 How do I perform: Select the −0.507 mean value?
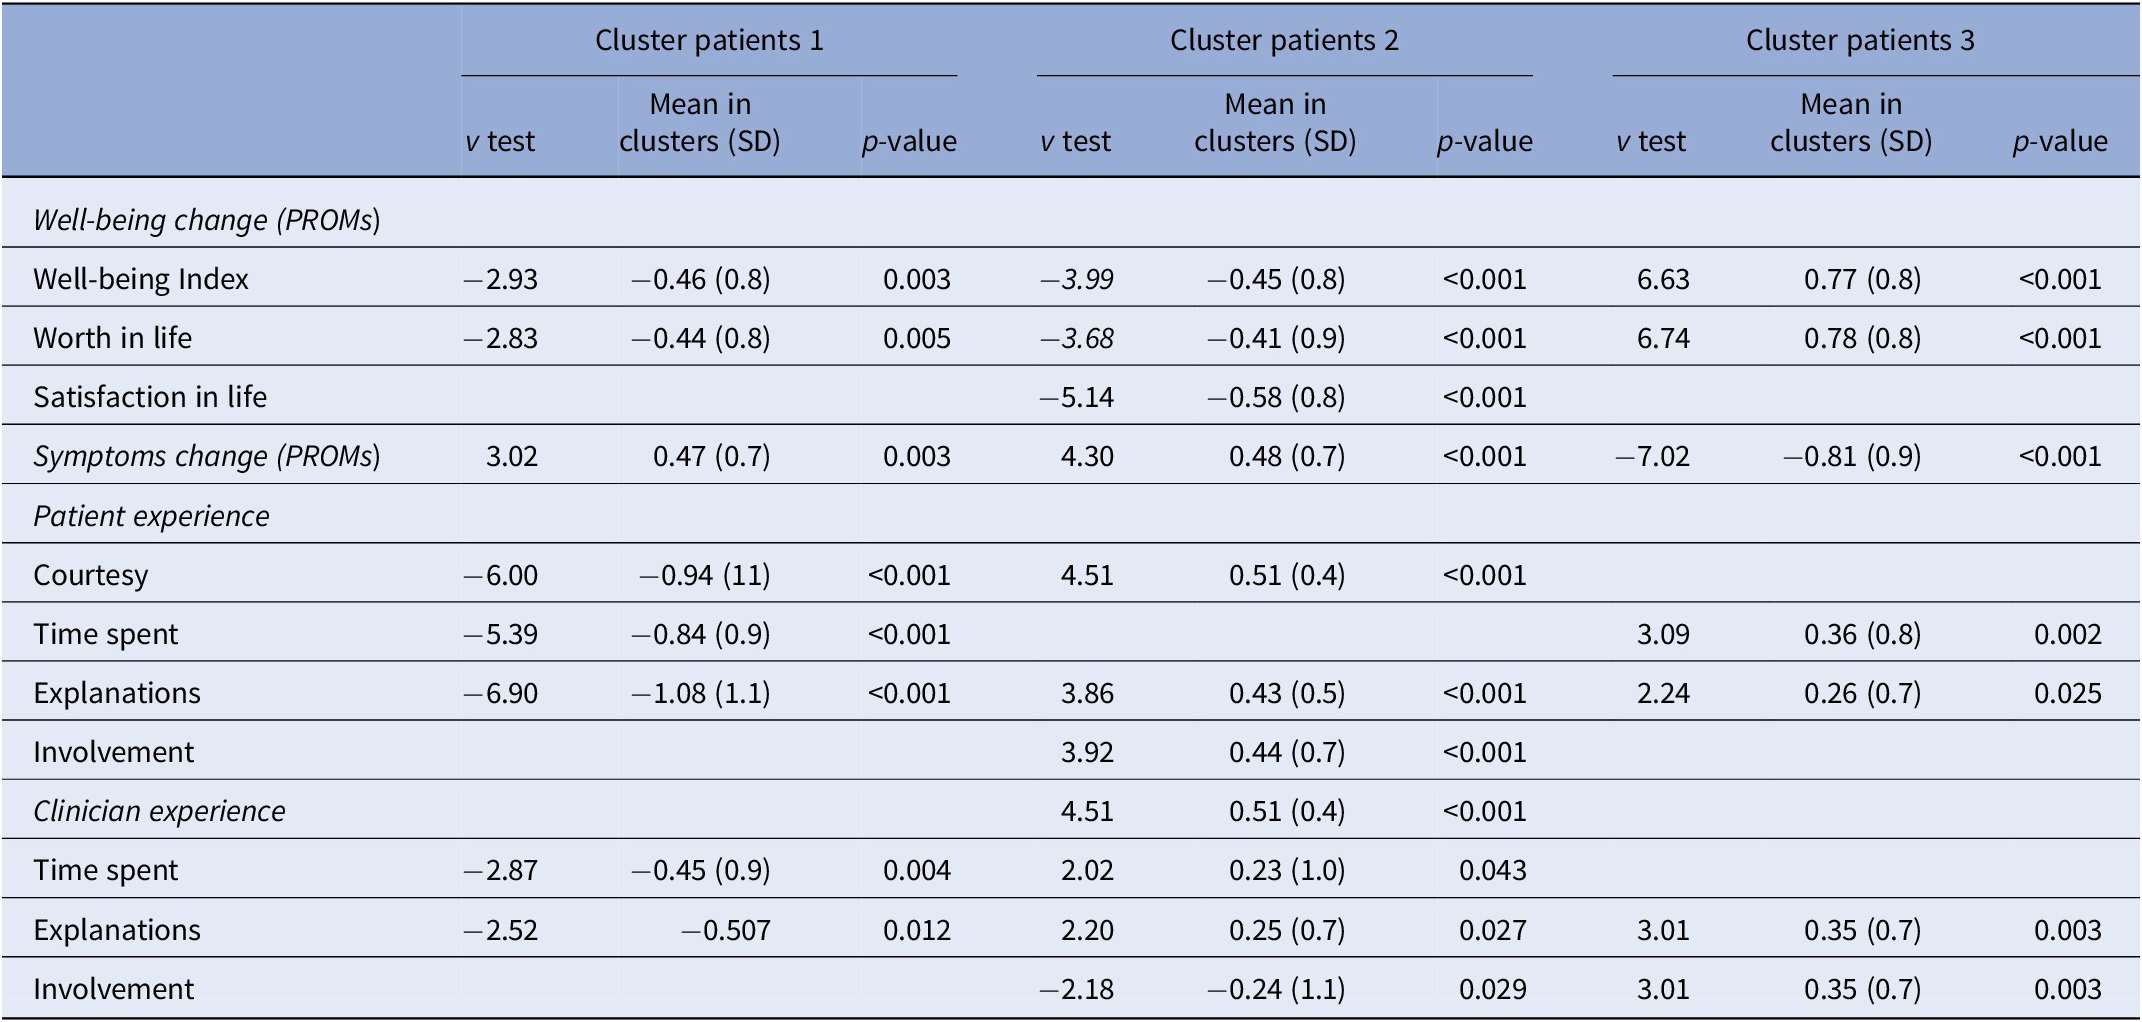726,930
